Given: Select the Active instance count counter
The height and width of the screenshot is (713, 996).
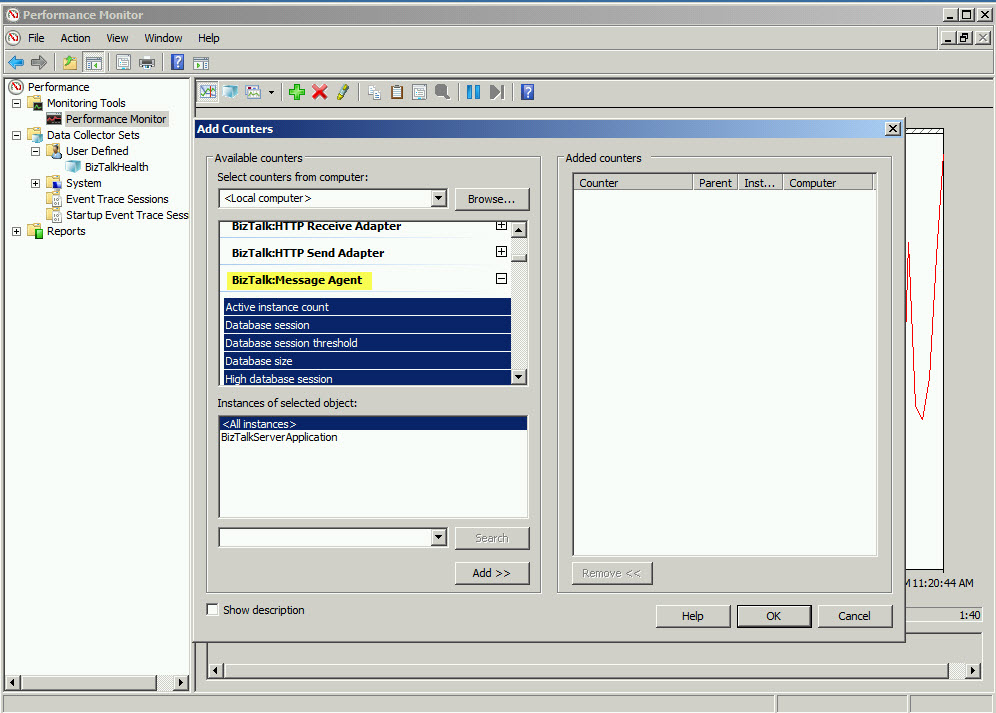Looking at the screenshot, I should click(367, 307).
